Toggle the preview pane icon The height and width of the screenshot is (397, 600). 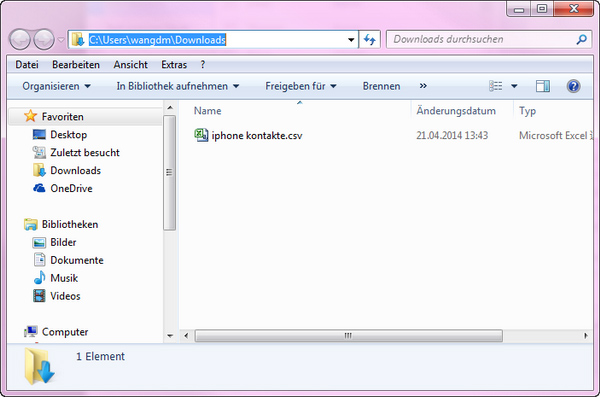tap(543, 86)
